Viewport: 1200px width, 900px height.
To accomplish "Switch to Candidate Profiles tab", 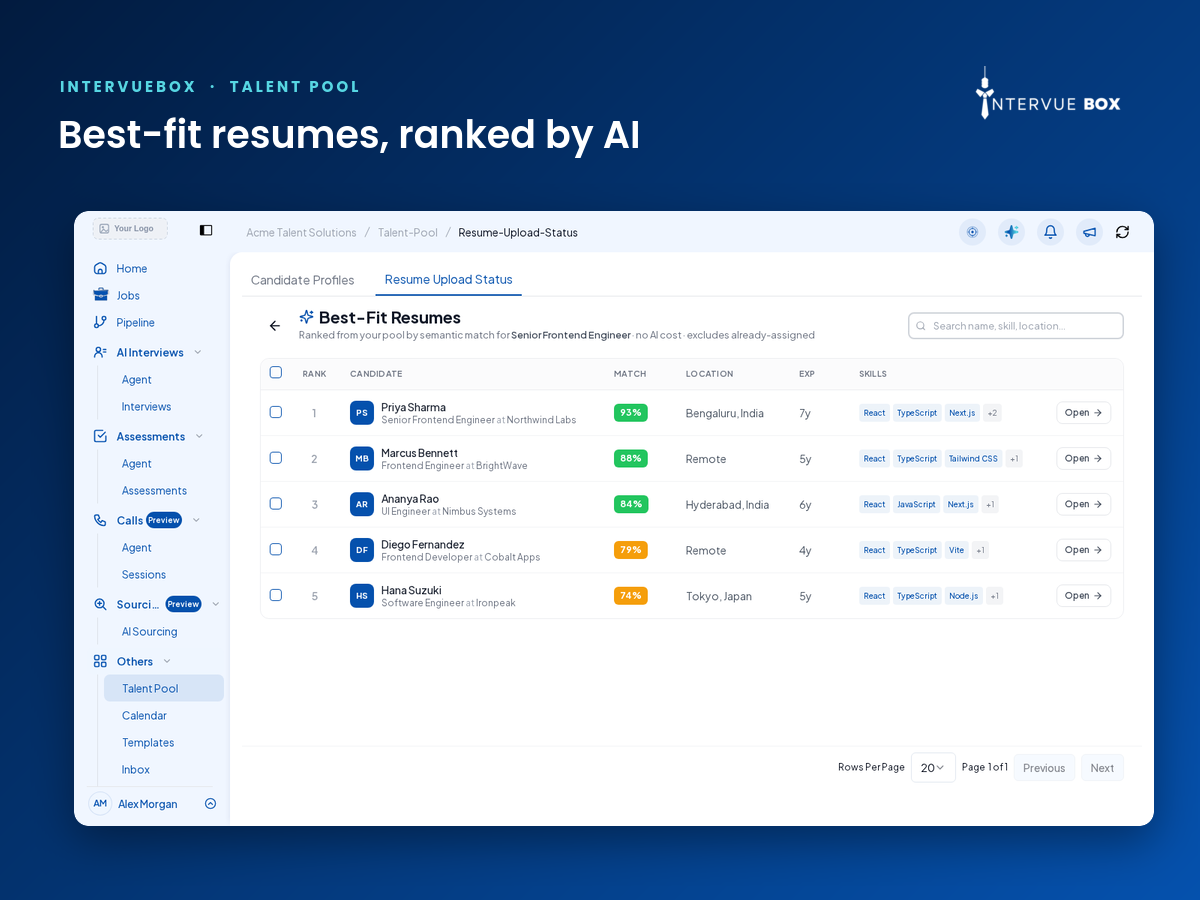I will 302,280.
